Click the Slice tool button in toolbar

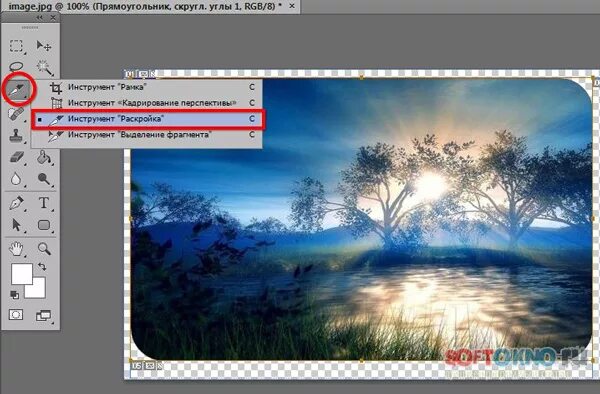click(x=18, y=90)
